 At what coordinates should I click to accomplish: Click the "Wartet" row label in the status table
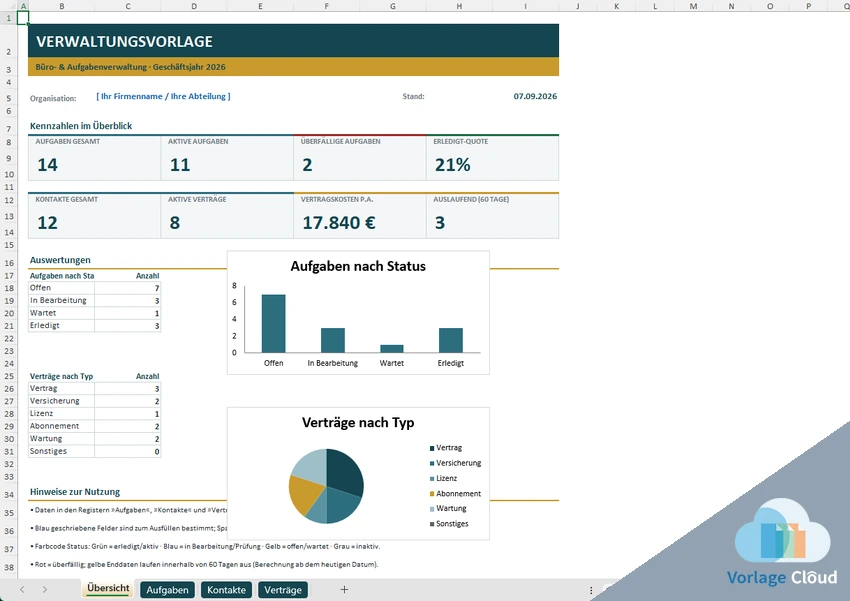coord(43,313)
